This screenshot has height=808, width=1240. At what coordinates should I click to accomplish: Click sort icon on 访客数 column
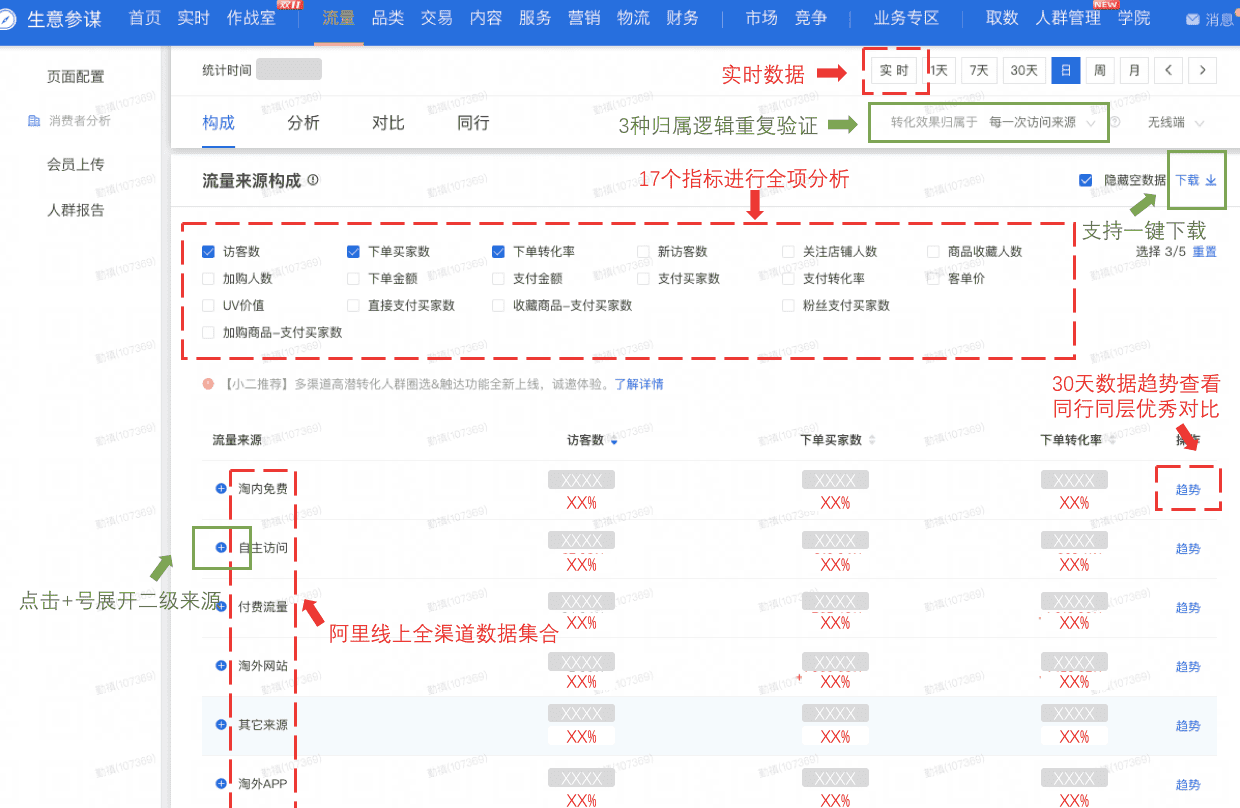pos(614,441)
